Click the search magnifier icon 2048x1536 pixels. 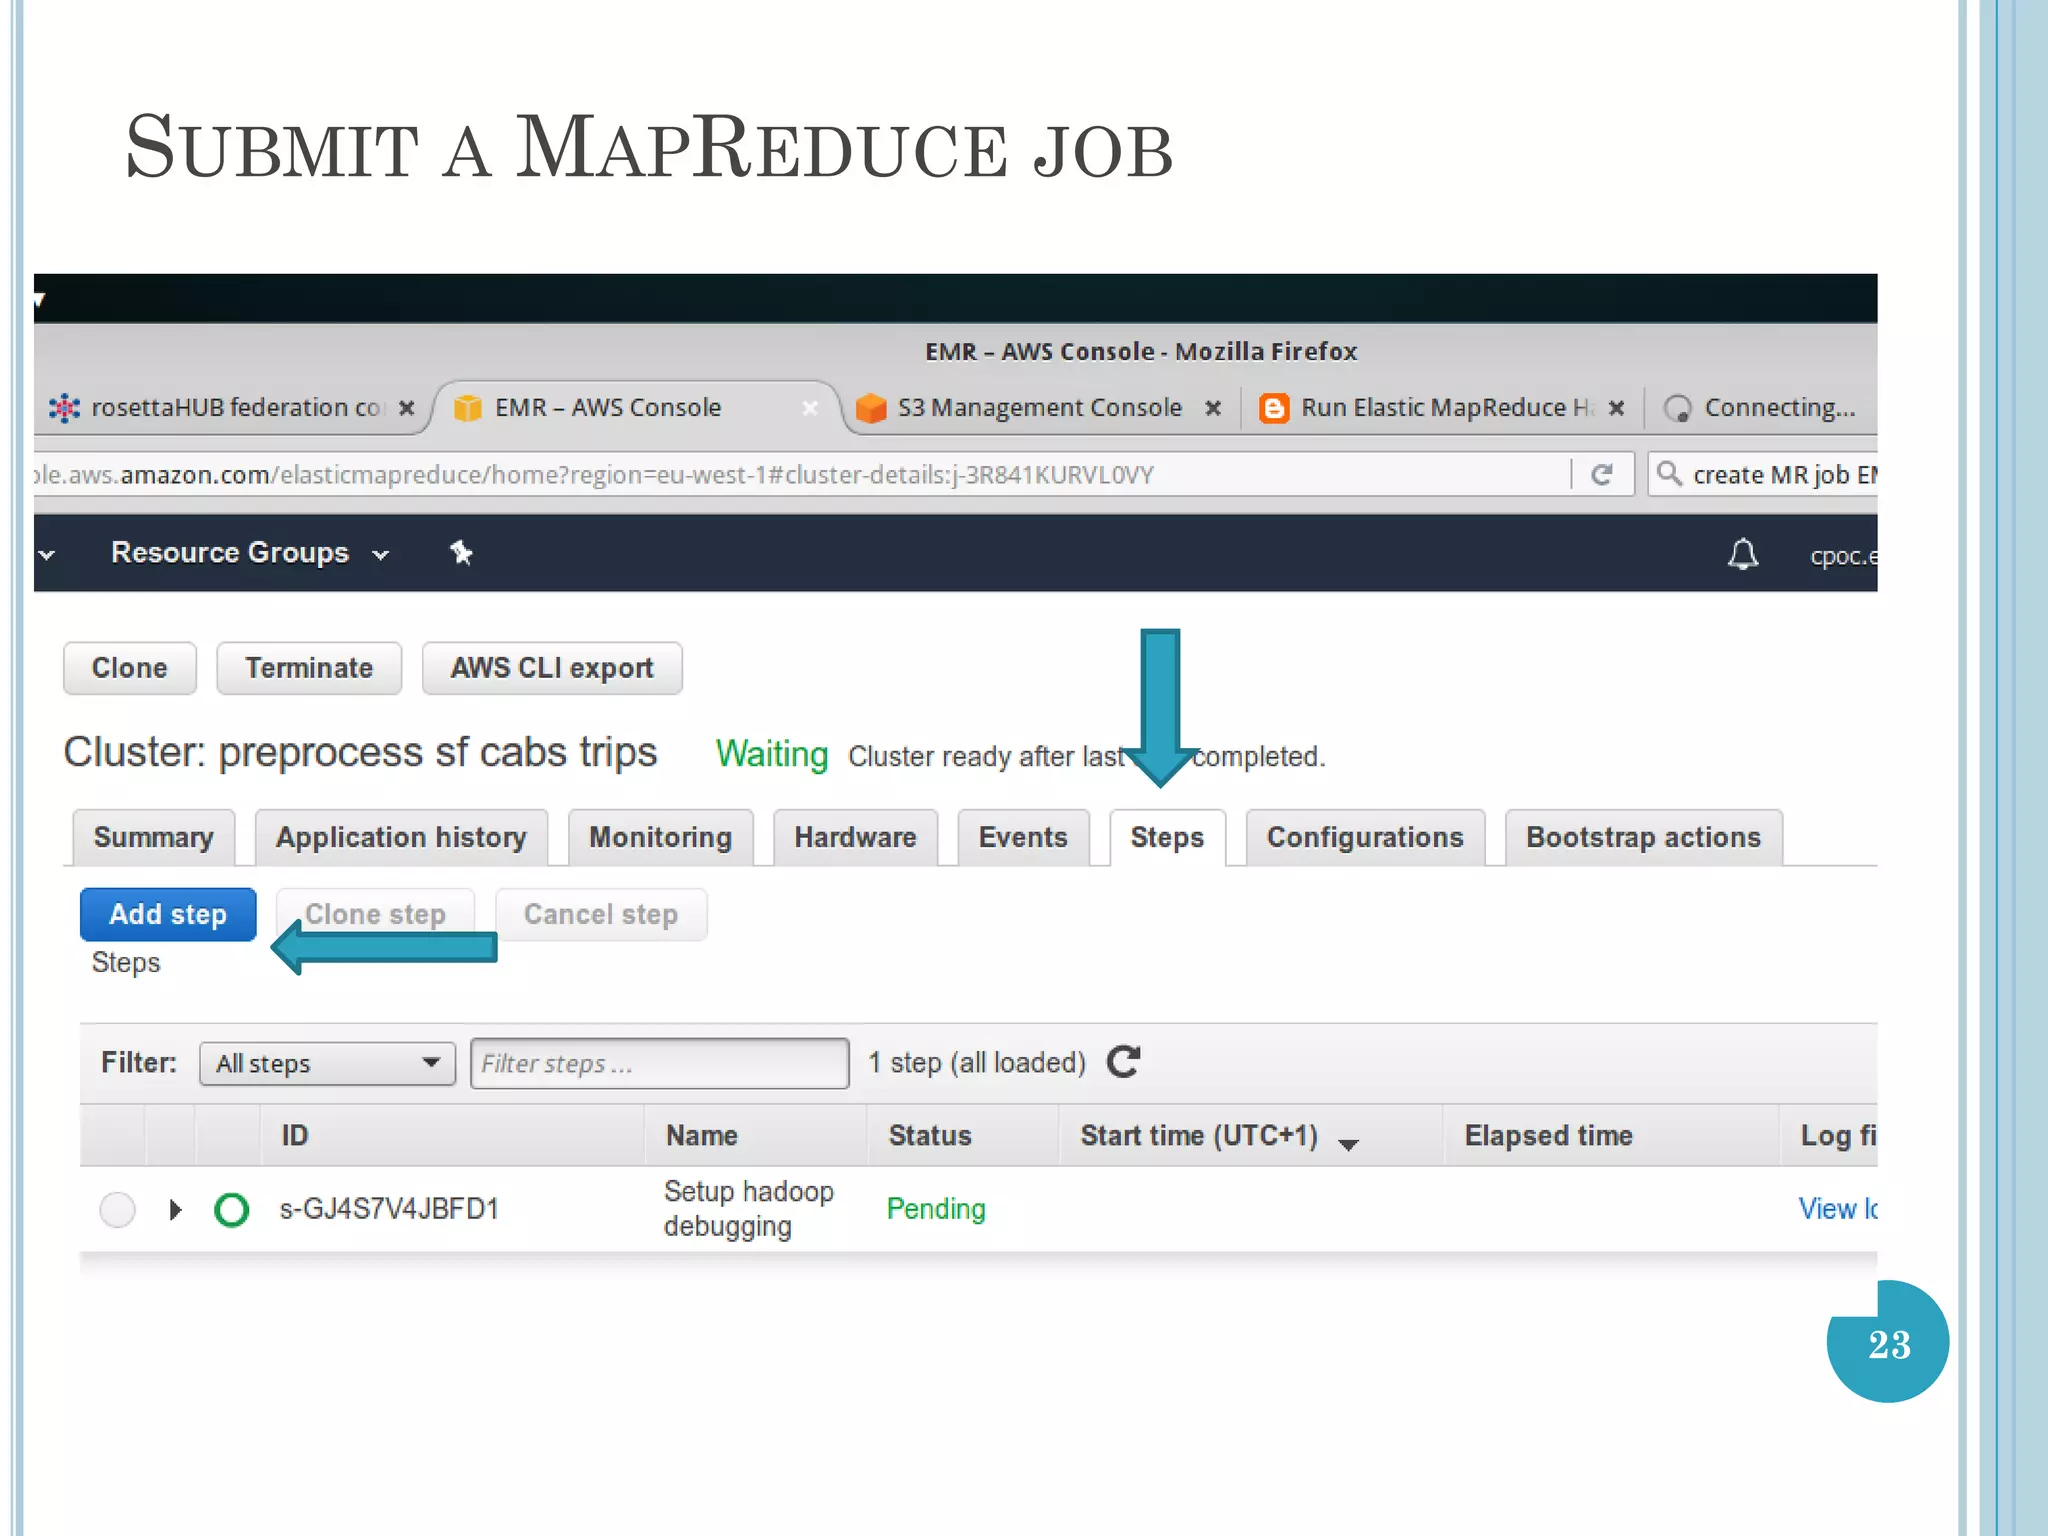(x=1669, y=473)
